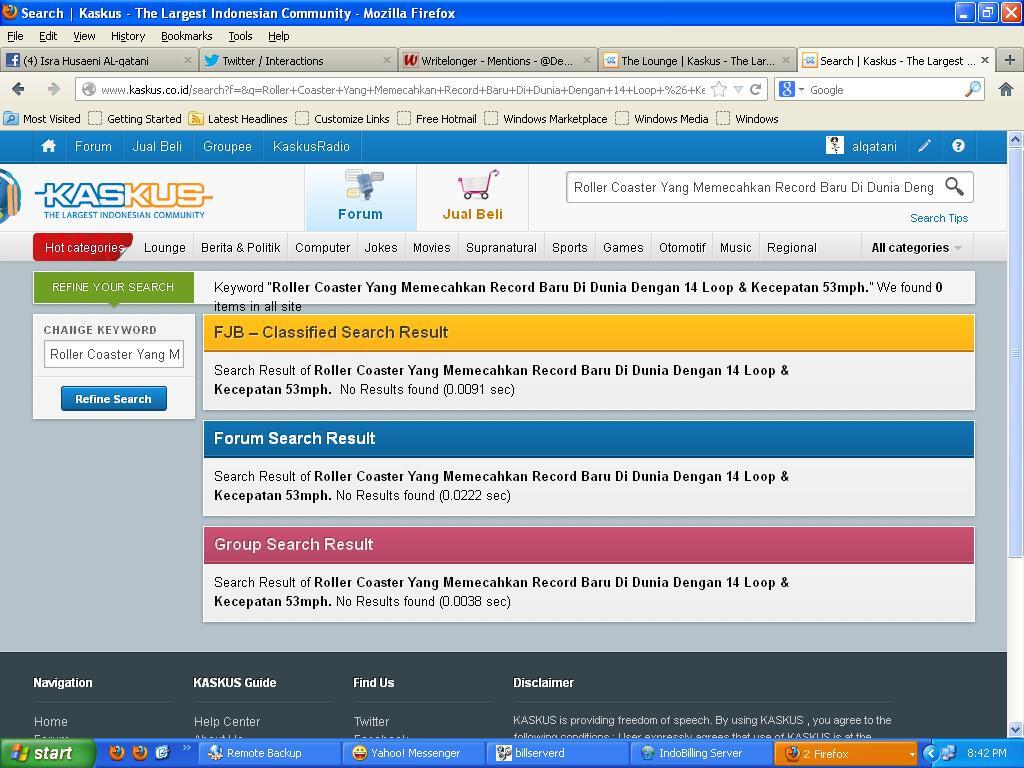
Task: Open the View menu
Action: pos(84,36)
